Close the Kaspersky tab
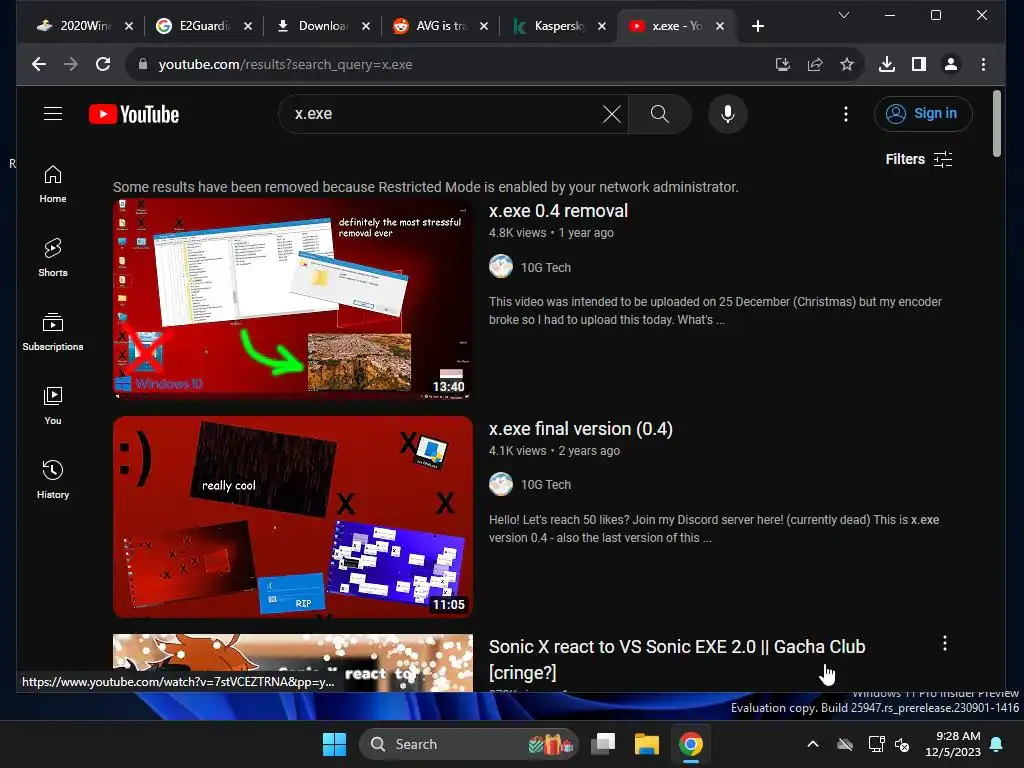 (601, 26)
